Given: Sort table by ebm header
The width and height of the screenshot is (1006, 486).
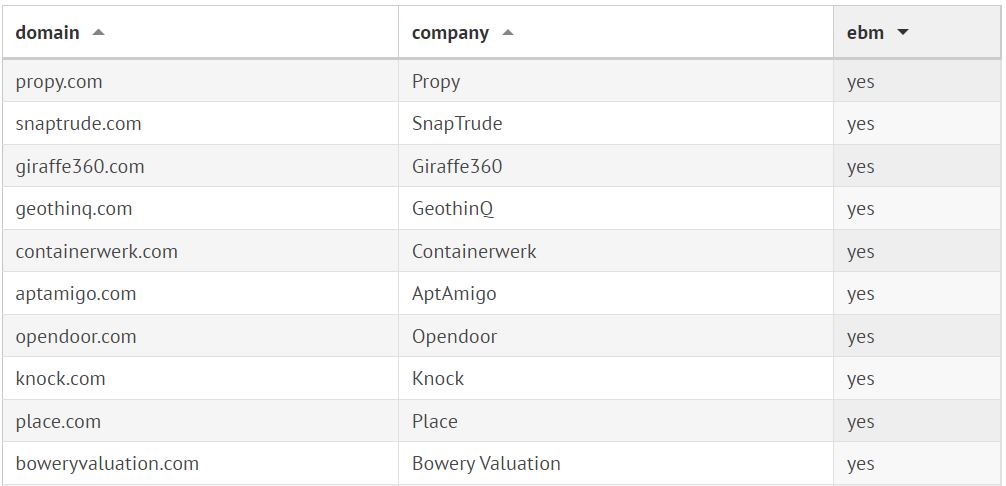Looking at the screenshot, I should [865, 32].
